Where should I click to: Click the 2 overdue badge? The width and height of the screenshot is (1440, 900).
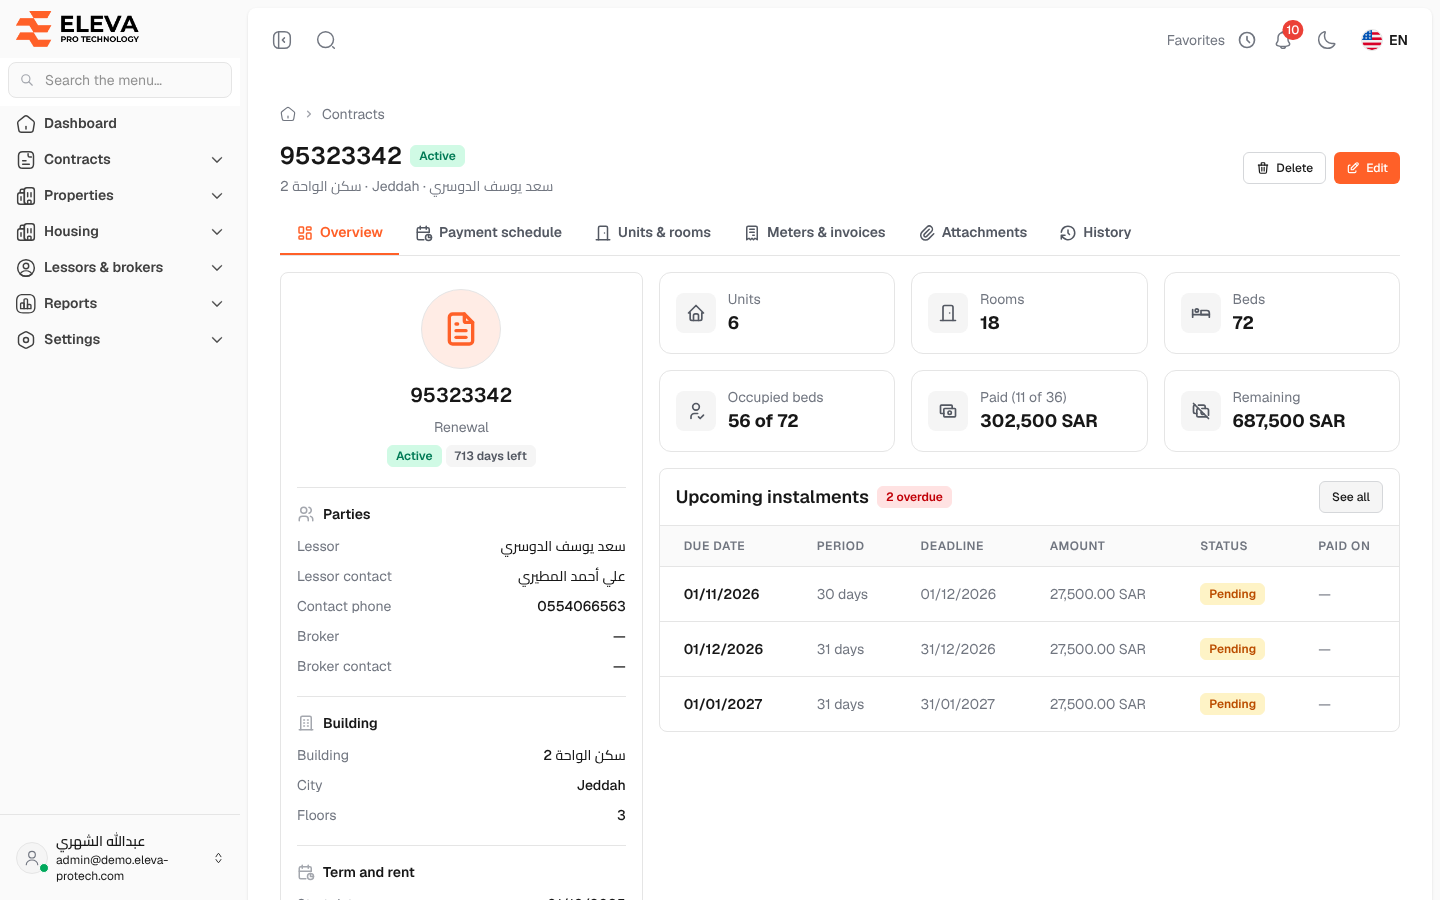(x=914, y=497)
